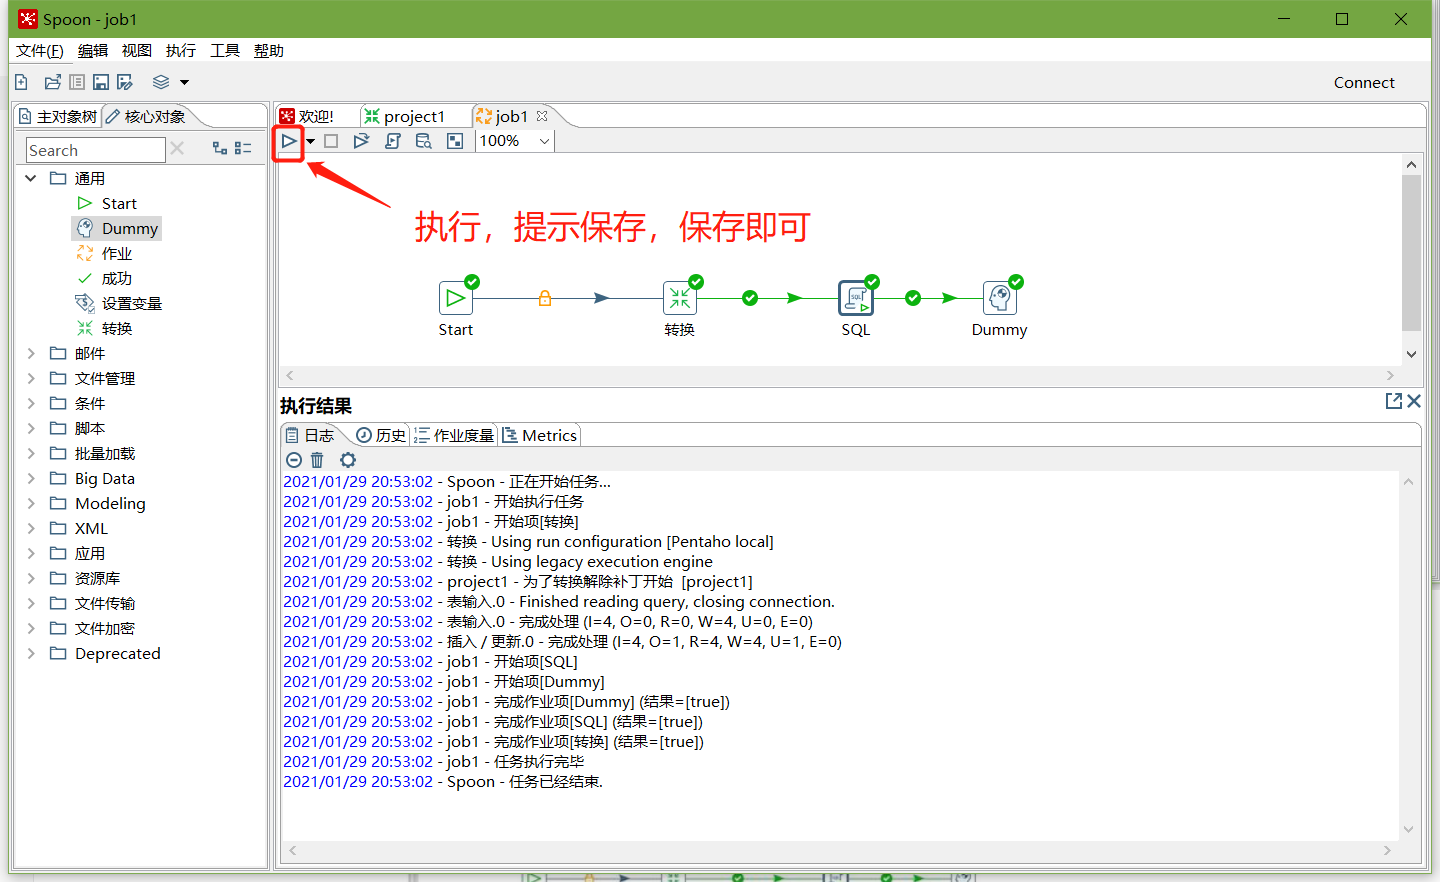Select the XML folder
The height and width of the screenshot is (882, 1440).
click(x=79, y=528)
